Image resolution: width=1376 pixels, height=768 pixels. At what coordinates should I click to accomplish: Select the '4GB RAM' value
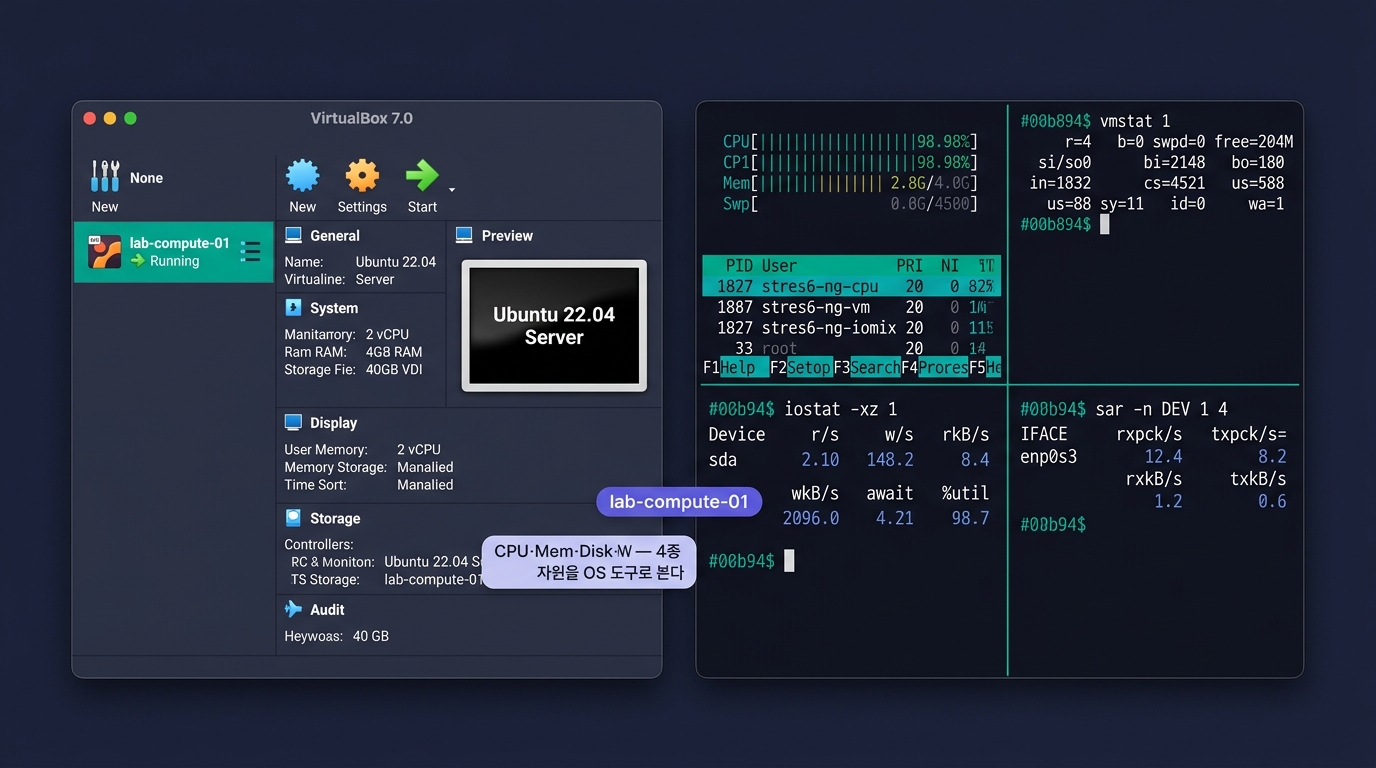[394, 352]
